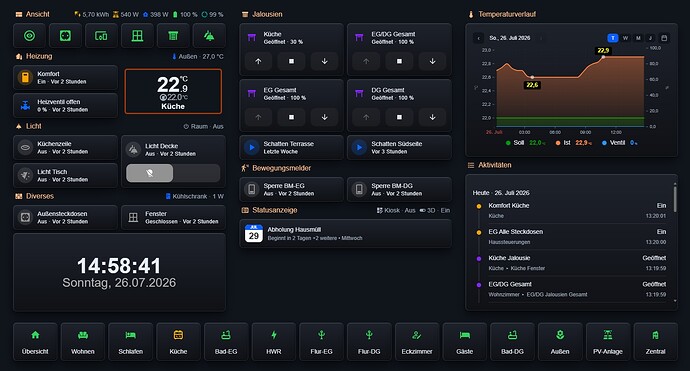Lower the DG Gesamt blinds
The image size is (690, 371).
(432, 117)
